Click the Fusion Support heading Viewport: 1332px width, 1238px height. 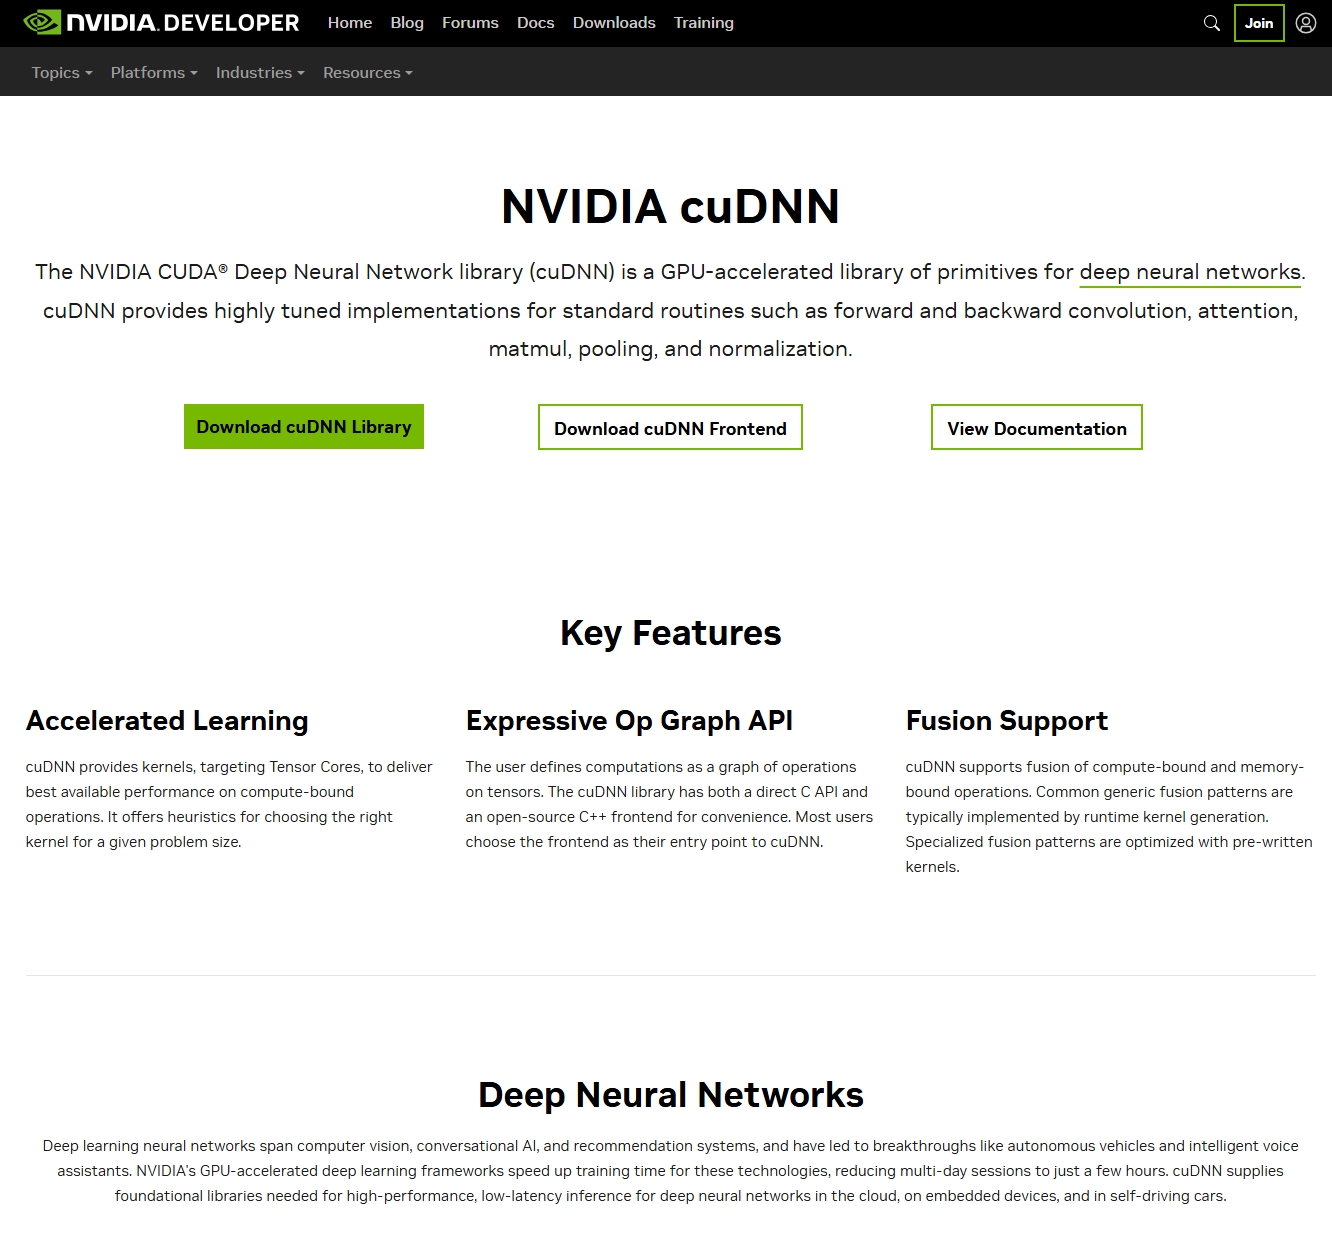[1007, 721]
